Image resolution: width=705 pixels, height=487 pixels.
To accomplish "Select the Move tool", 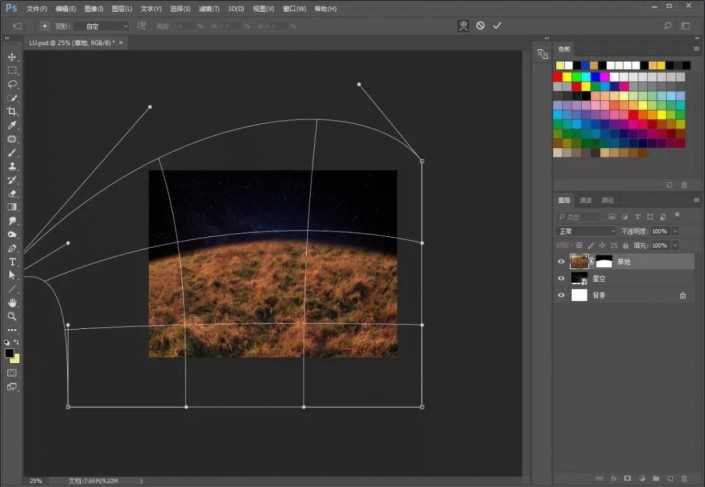I will click(x=12, y=57).
